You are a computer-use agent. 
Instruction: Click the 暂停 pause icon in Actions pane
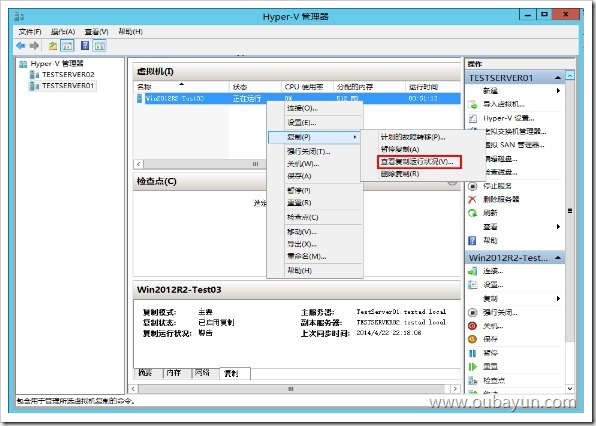[x=472, y=353]
